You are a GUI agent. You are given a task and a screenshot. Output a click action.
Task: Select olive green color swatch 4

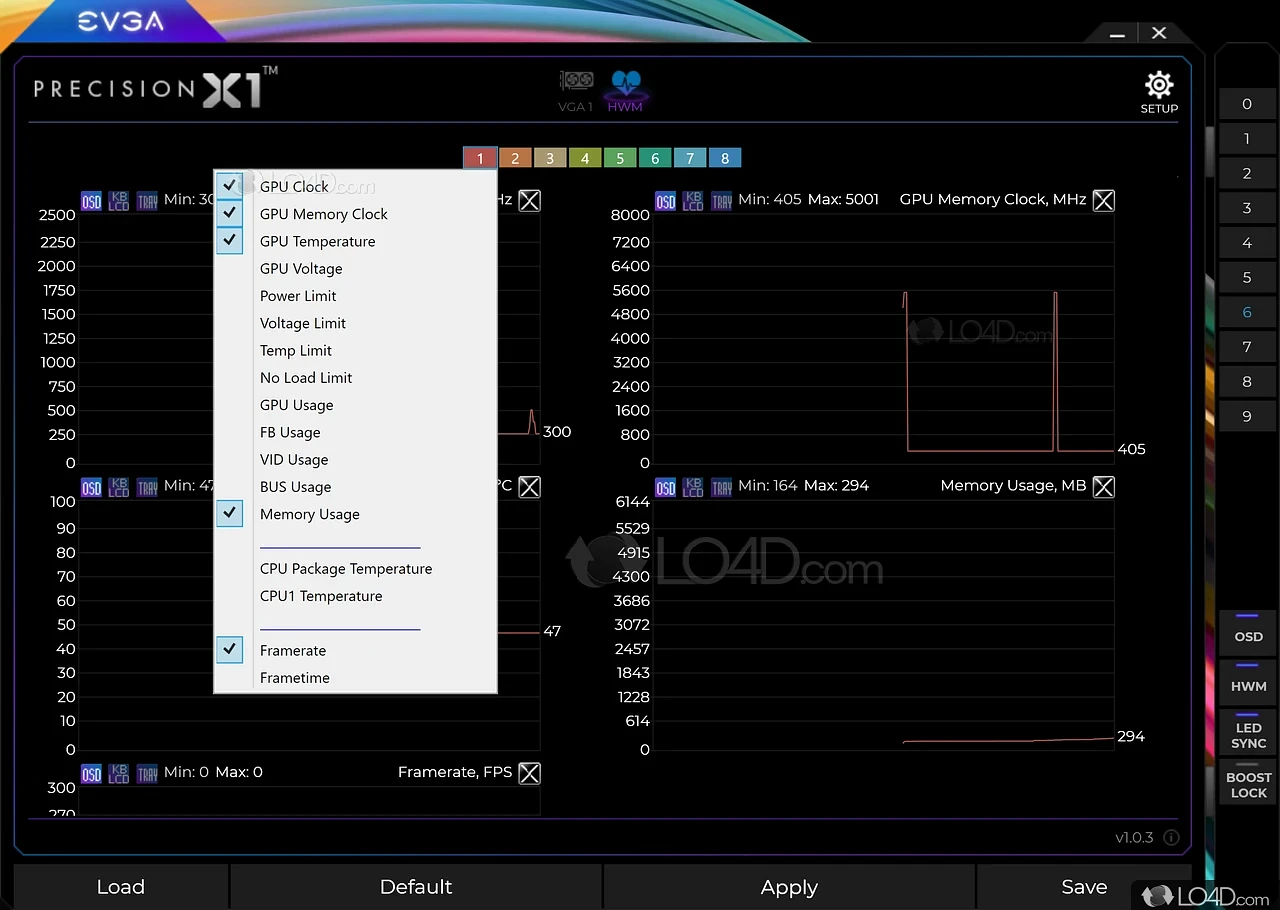[585, 158]
